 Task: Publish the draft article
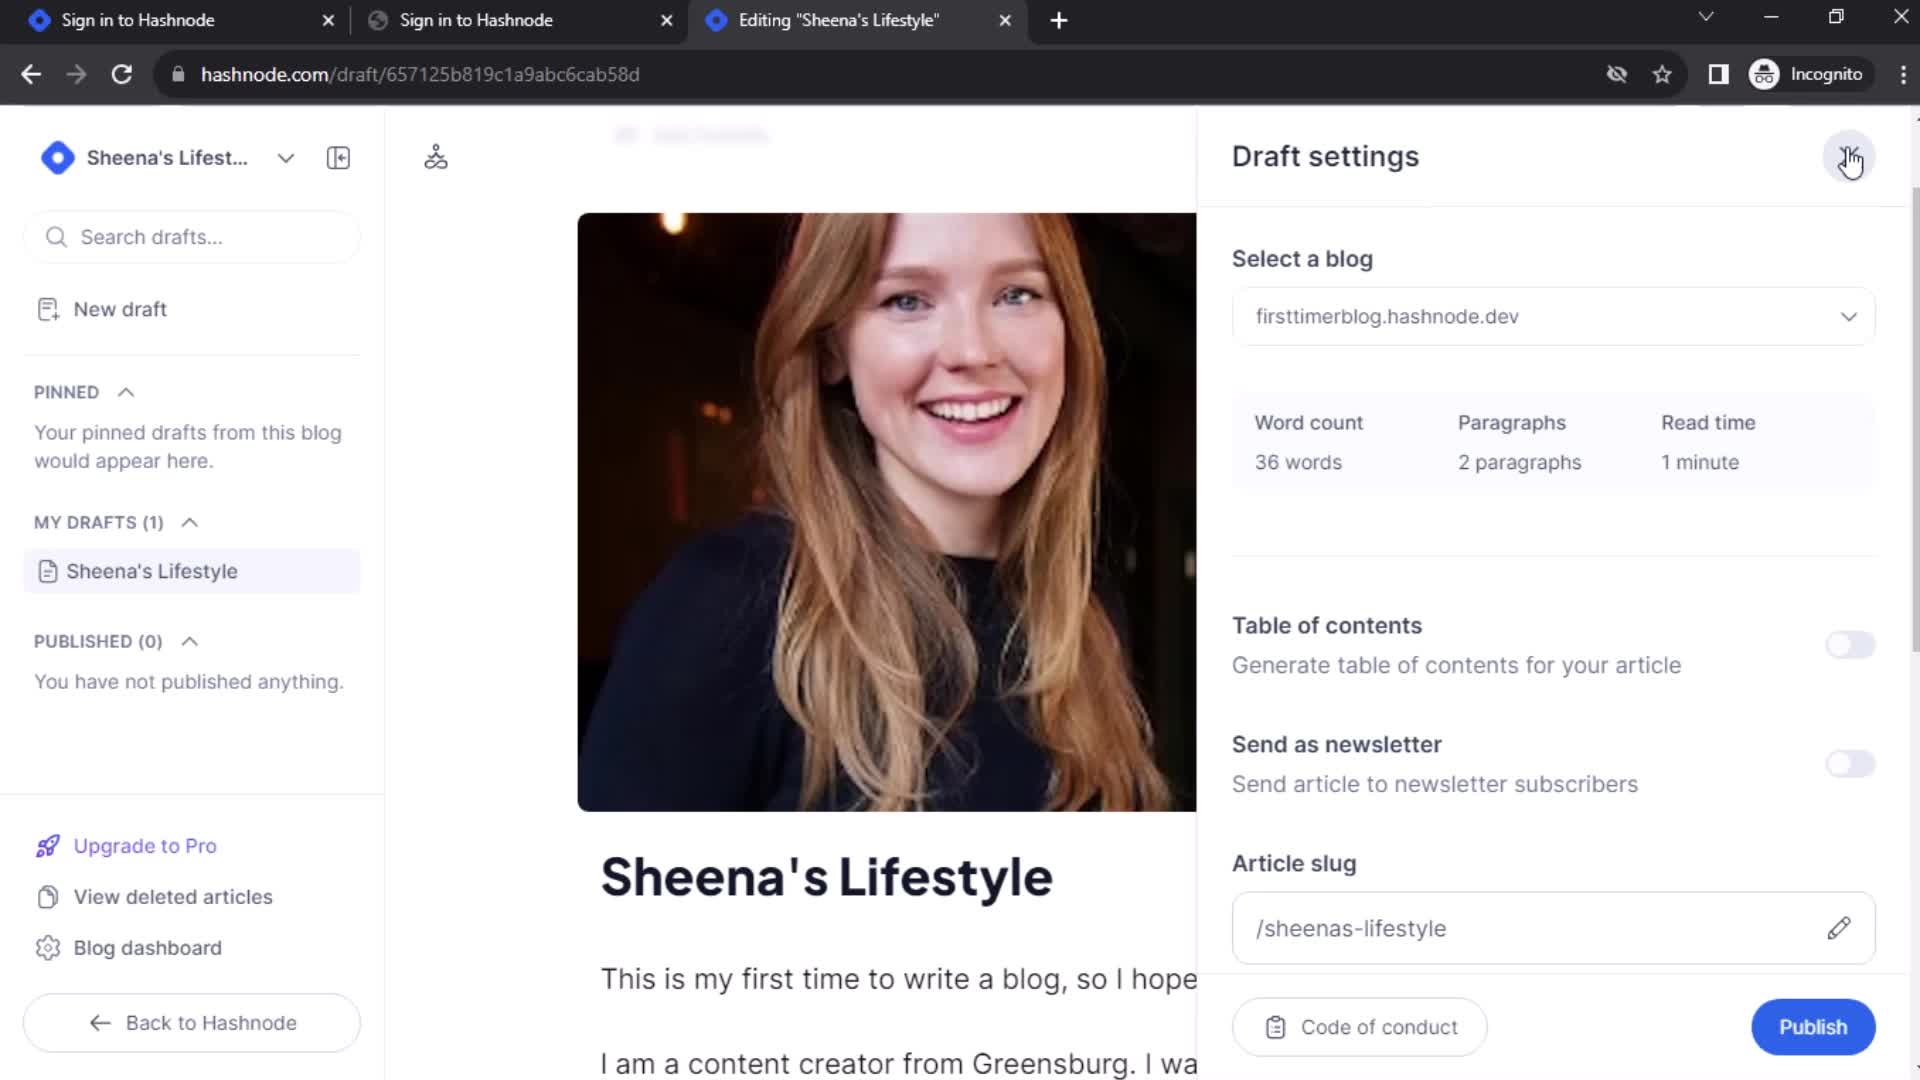coord(1813,1027)
